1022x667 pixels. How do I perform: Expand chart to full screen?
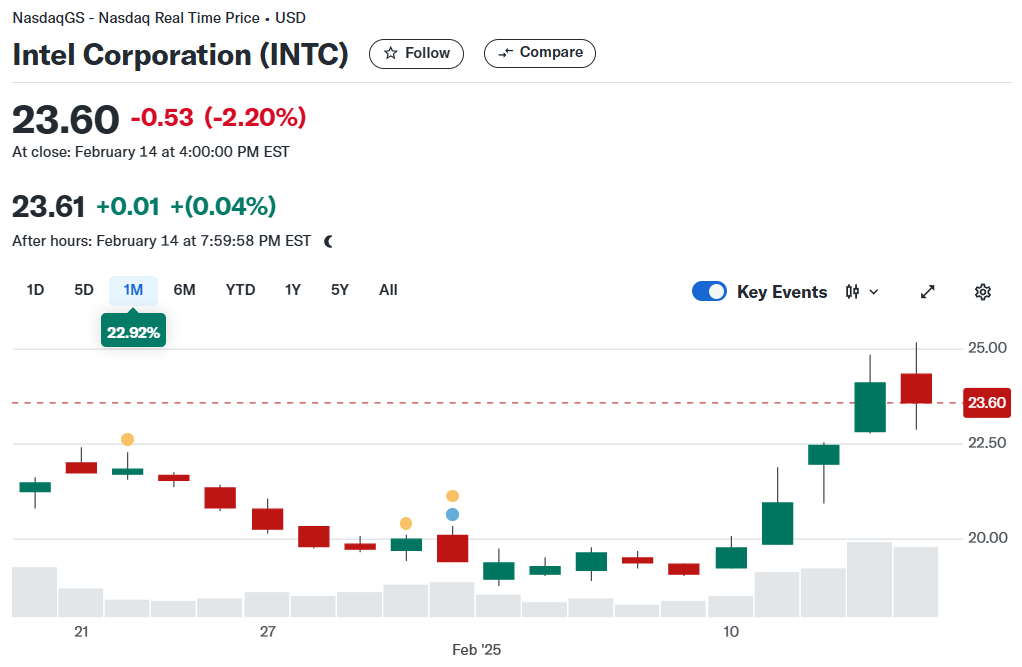tap(927, 291)
